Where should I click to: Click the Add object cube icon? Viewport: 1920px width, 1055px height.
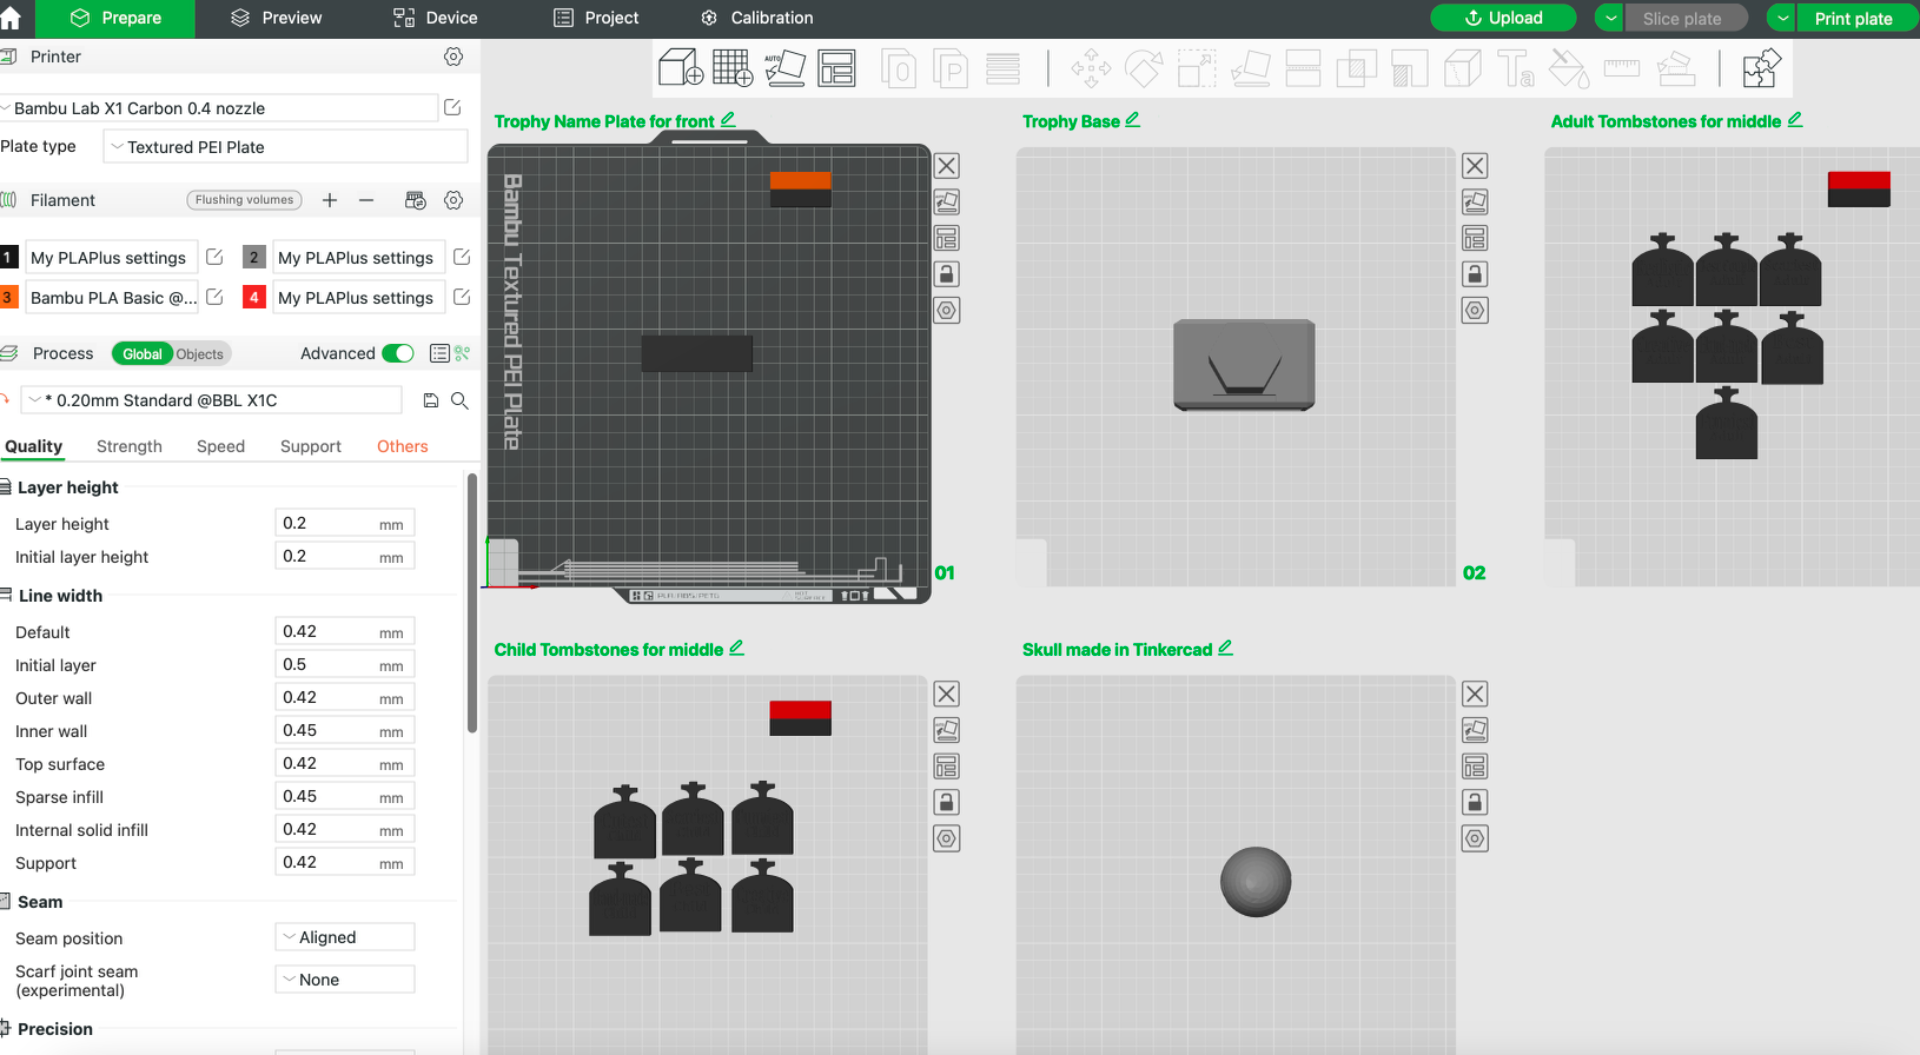click(680, 68)
